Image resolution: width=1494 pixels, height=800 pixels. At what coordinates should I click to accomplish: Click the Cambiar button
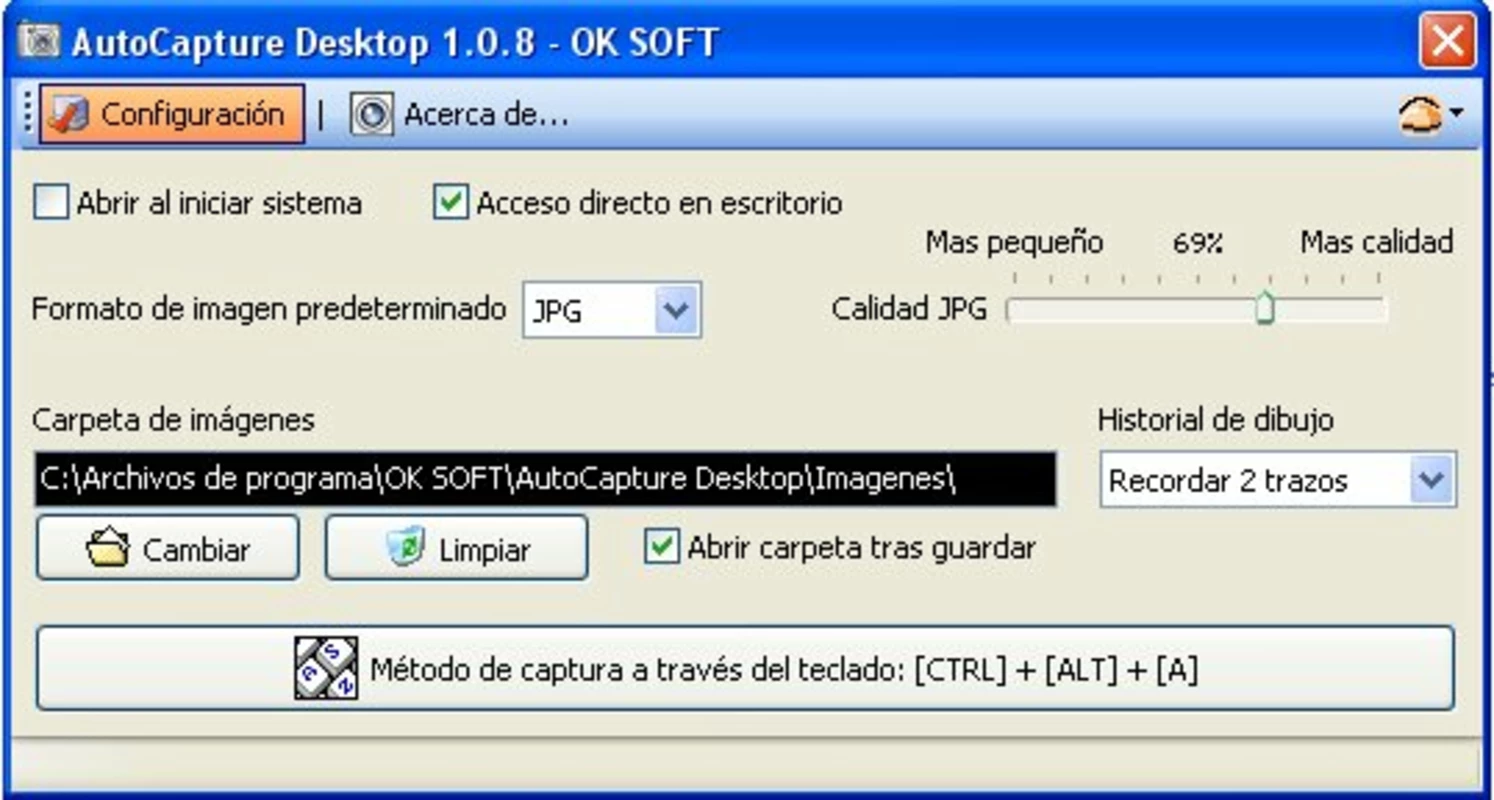(x=168, y=548)
